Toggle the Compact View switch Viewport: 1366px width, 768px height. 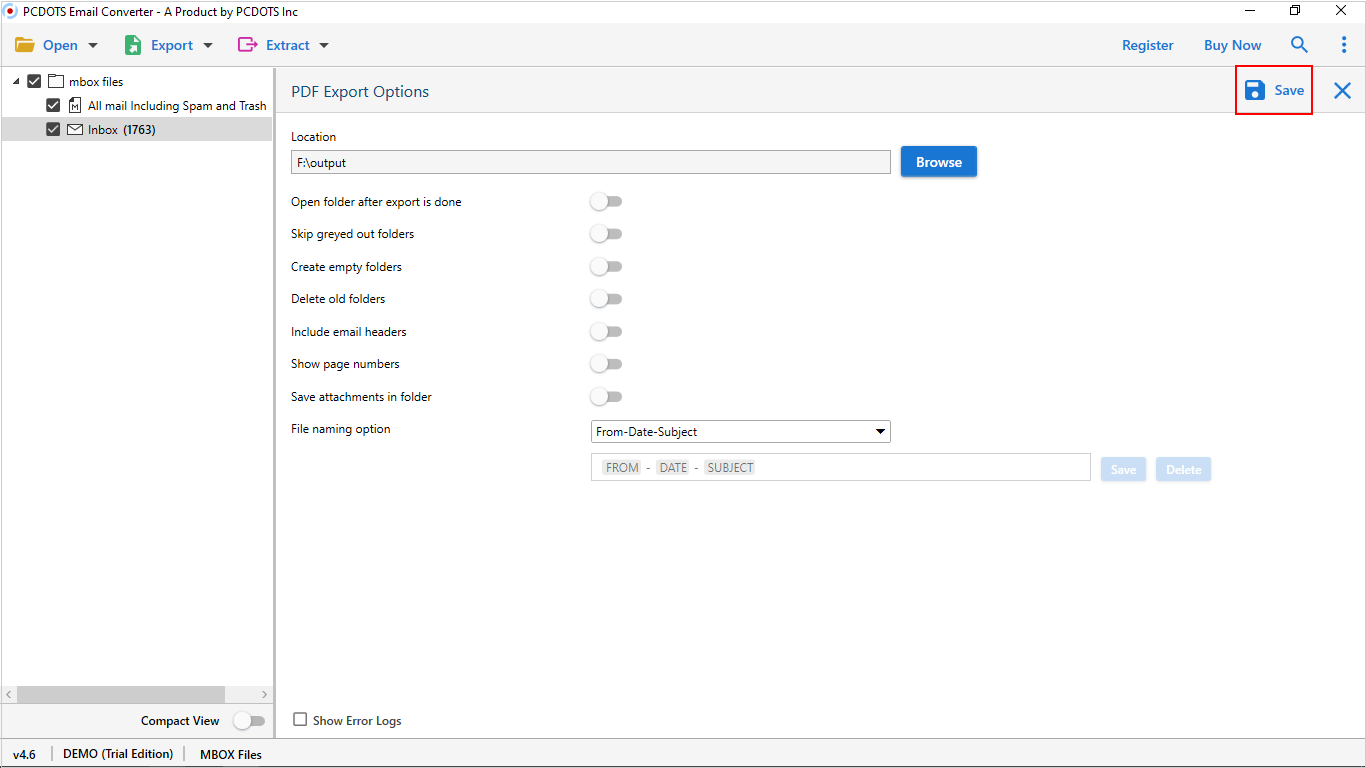249,721
